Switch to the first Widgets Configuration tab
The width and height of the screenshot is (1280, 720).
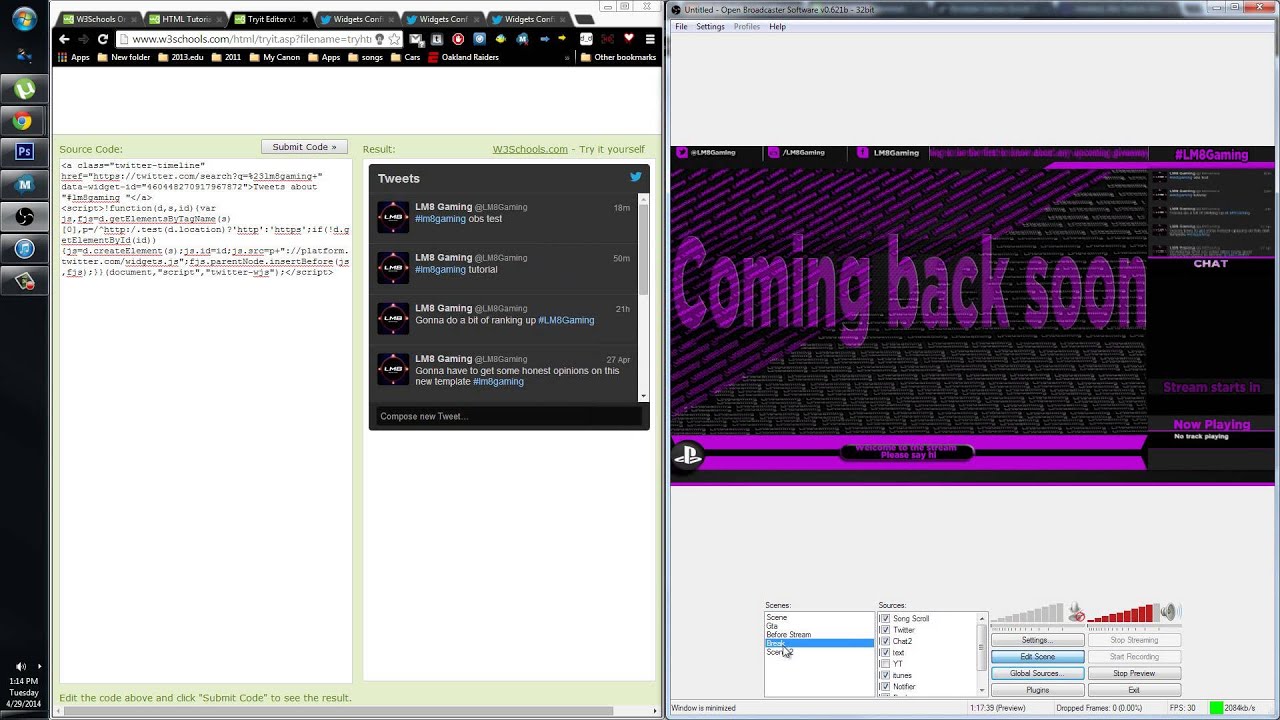click(x=357, y=19)
